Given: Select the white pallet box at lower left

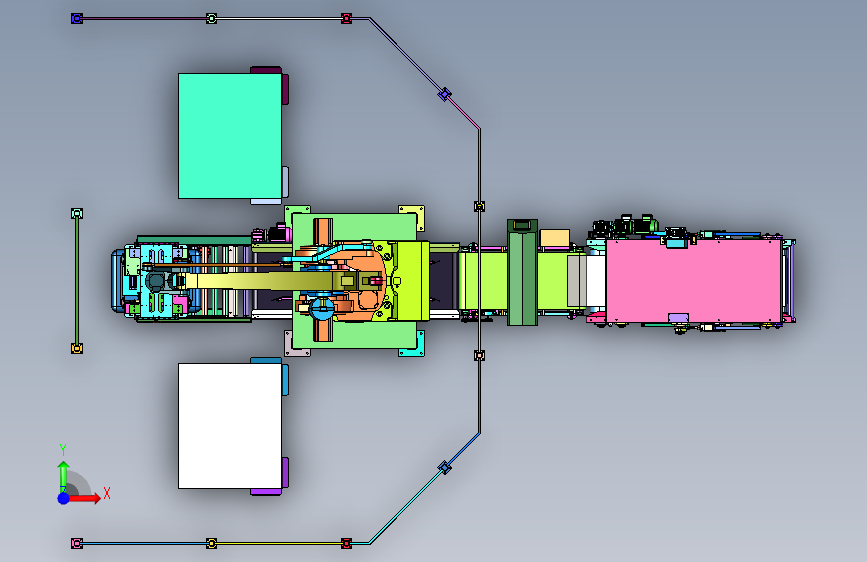Looking at the screenshot, I should [x=230, y=426].
